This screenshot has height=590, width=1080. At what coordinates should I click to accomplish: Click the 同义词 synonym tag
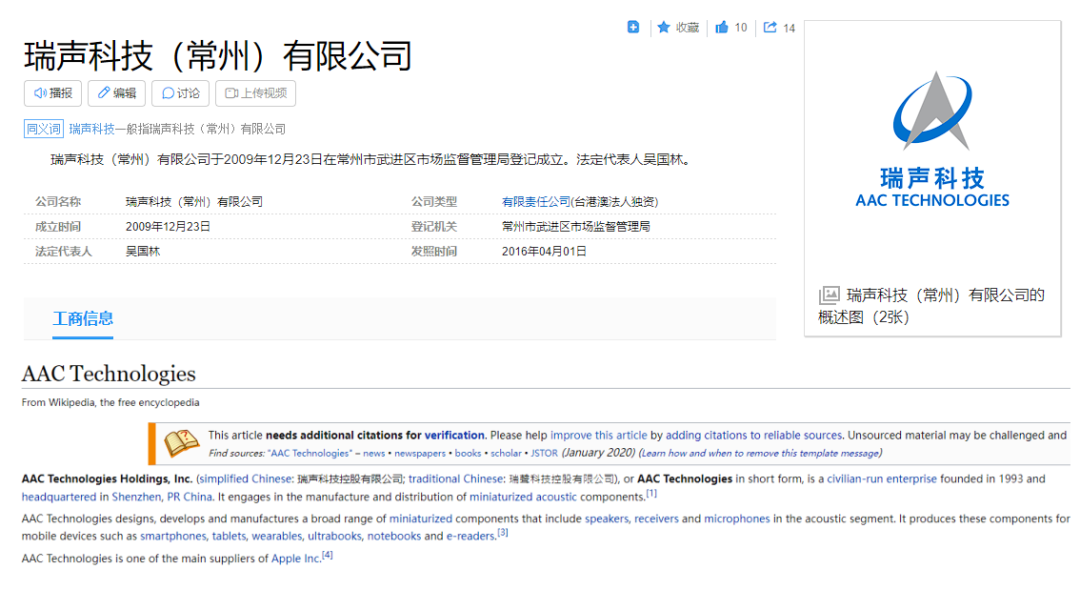click(x=43, y=129)
